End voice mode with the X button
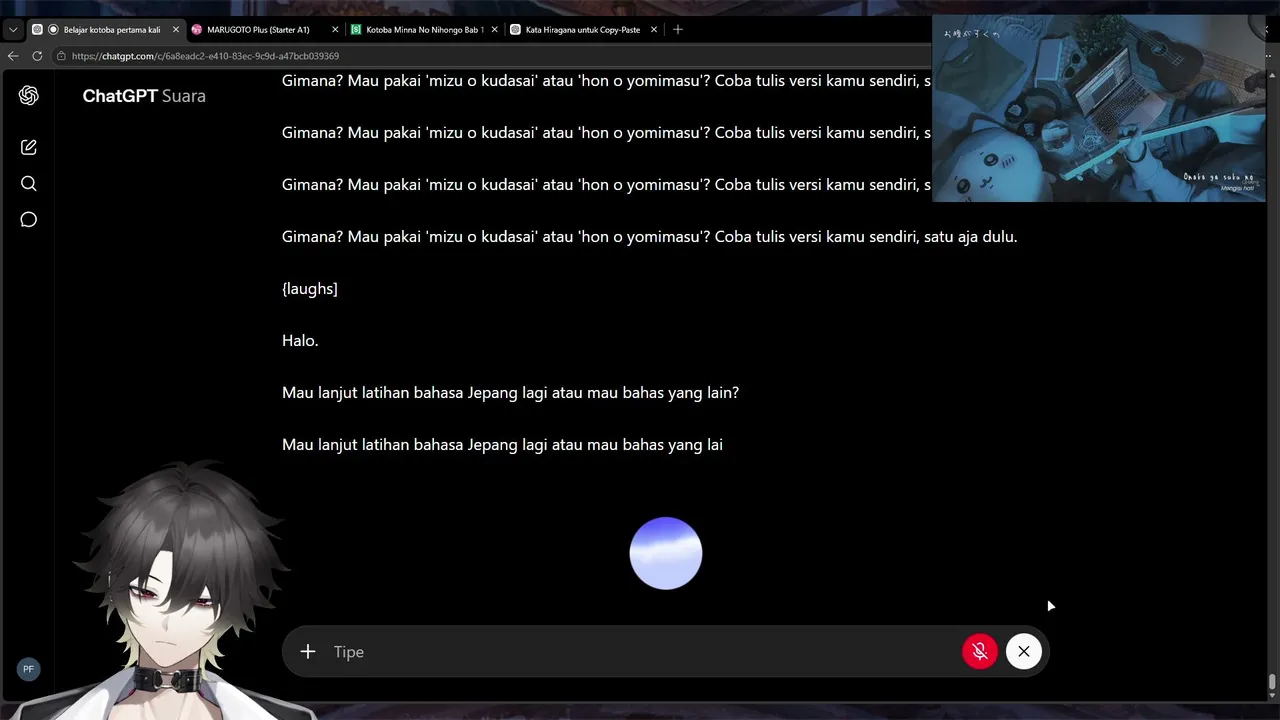Image resolution: width=1280 pixels, height=720 pixels. coord(1024,651)
